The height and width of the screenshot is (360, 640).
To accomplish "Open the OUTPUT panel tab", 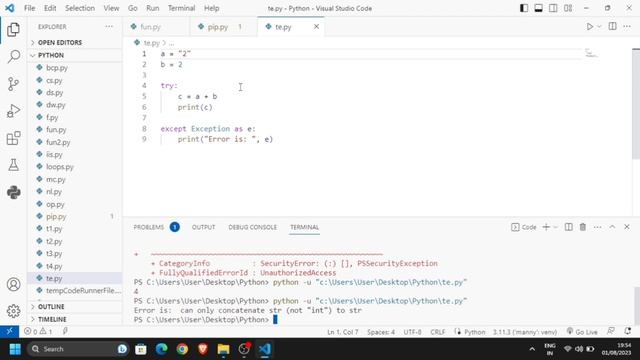I will [x=203, y=227].
